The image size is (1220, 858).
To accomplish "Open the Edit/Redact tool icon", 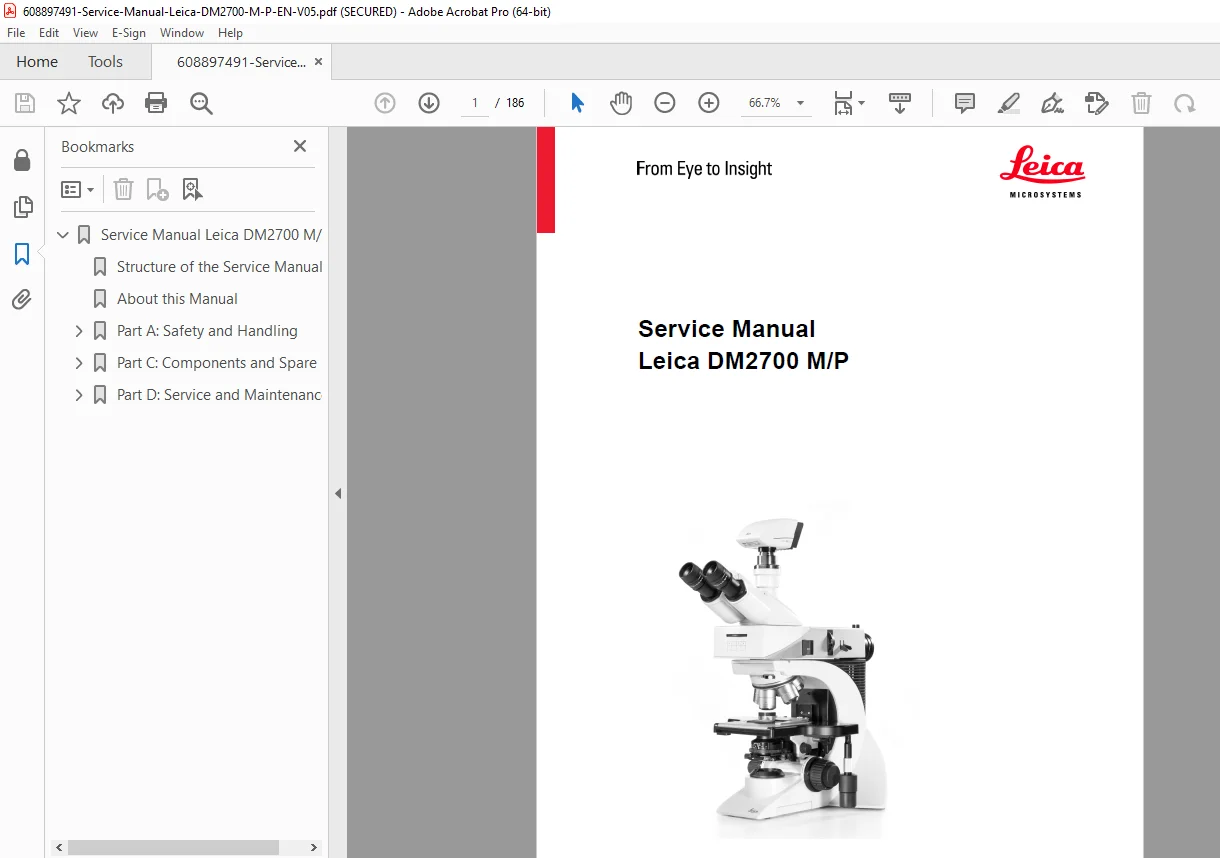I will click(x=1097, y=103).
